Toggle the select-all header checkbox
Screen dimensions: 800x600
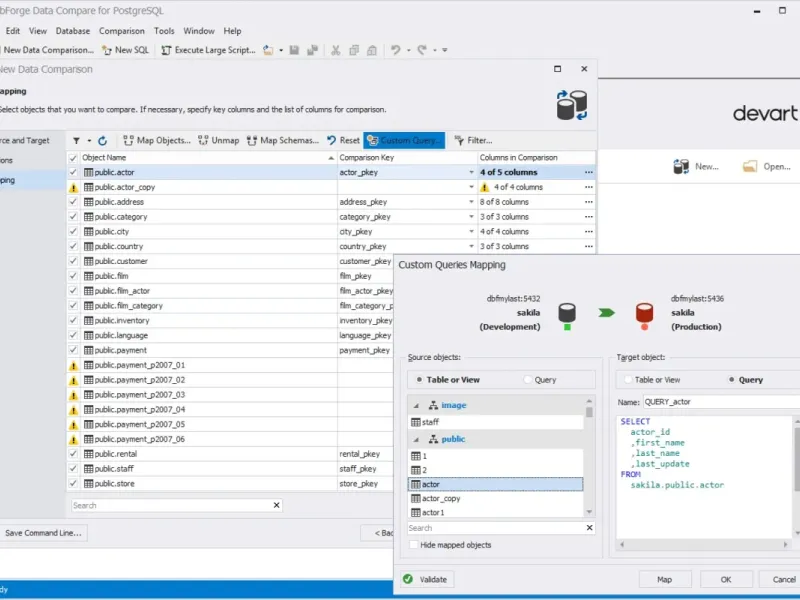point(73,158)
